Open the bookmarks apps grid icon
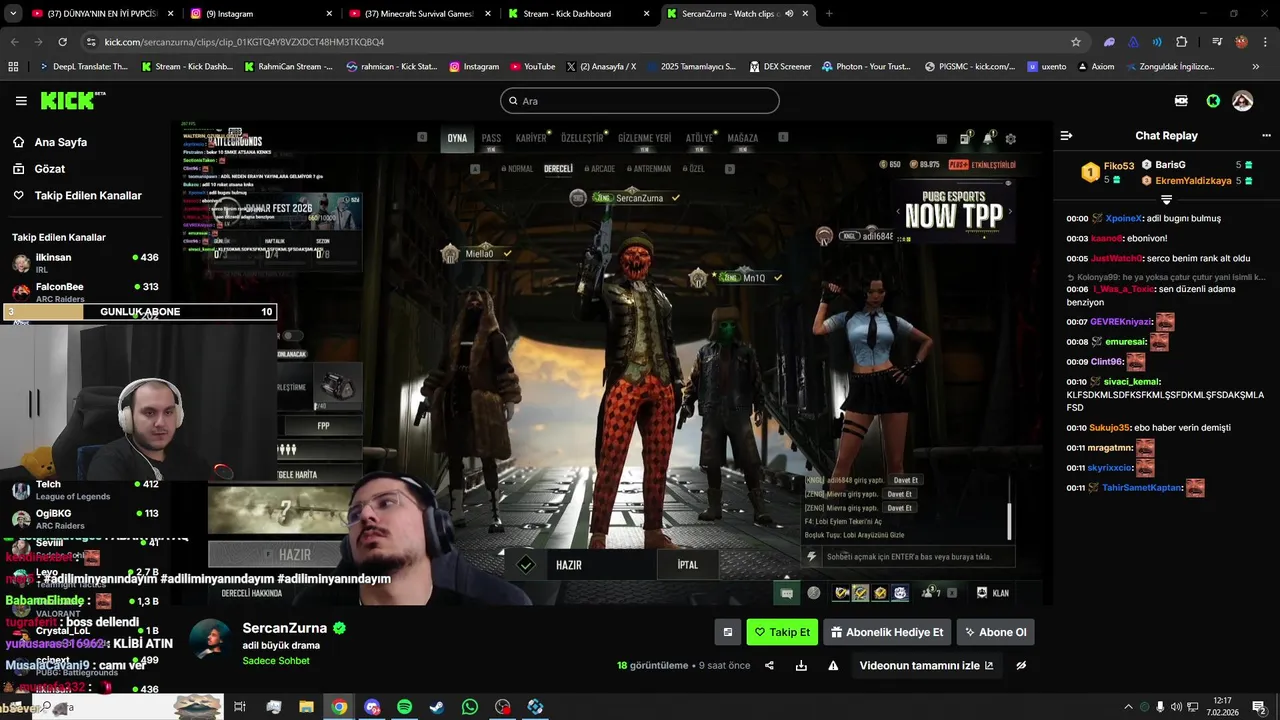This screenshot has height=720, width=1280. coord(13,67)
